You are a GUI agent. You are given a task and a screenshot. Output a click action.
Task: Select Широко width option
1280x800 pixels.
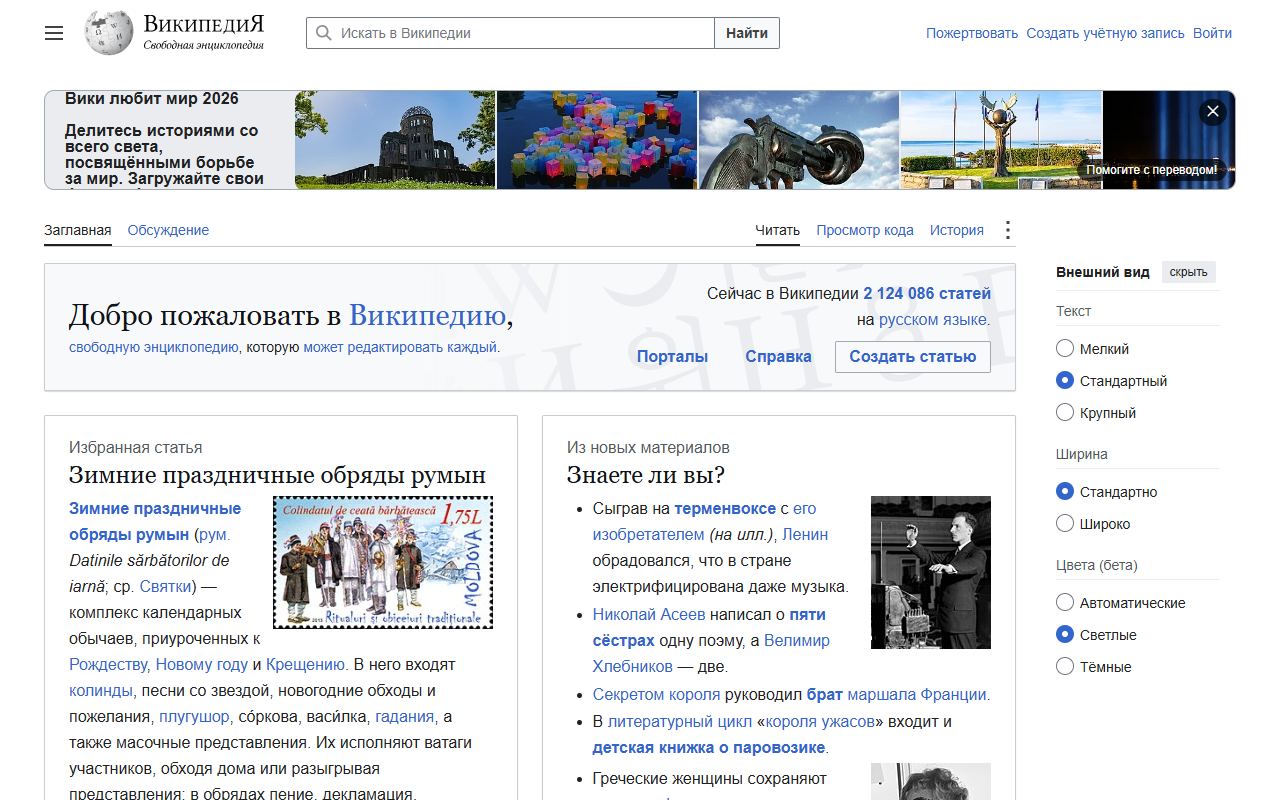(x=1065, y=524)
